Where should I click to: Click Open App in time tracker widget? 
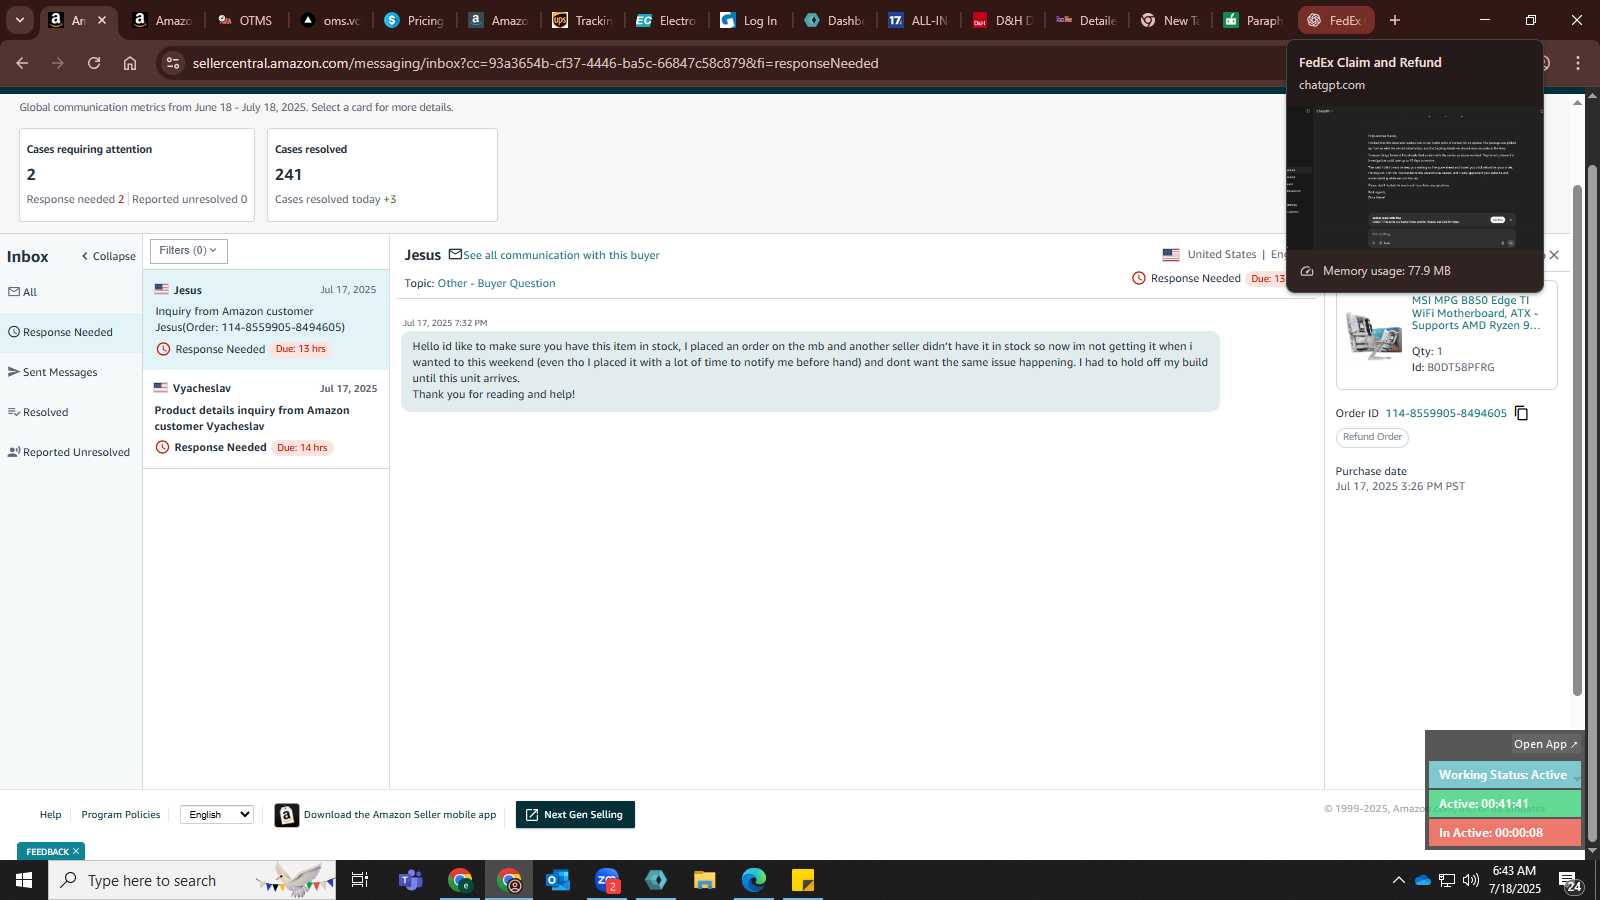[1545, 744]
